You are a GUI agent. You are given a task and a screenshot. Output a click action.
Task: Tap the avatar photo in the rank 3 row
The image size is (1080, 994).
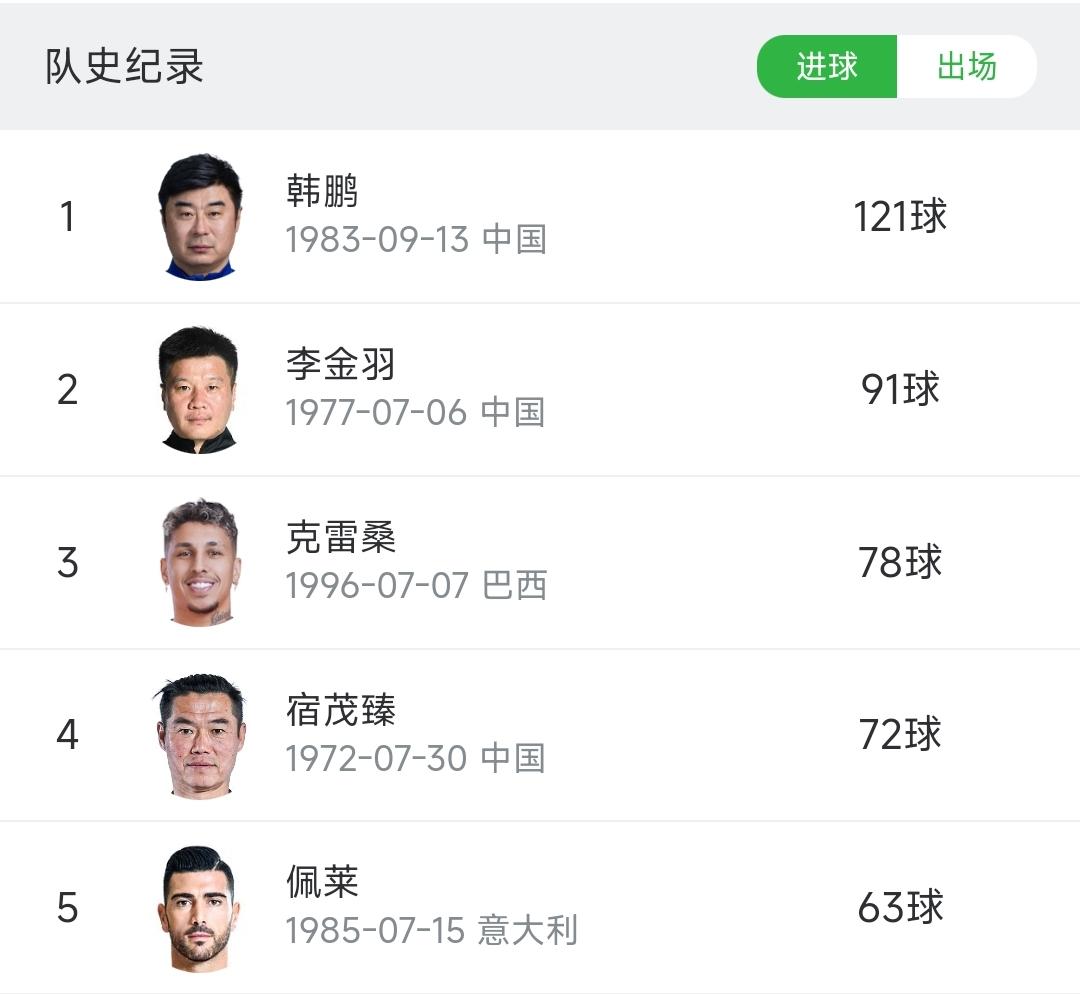pyautogui.click(x=200, y=562)
